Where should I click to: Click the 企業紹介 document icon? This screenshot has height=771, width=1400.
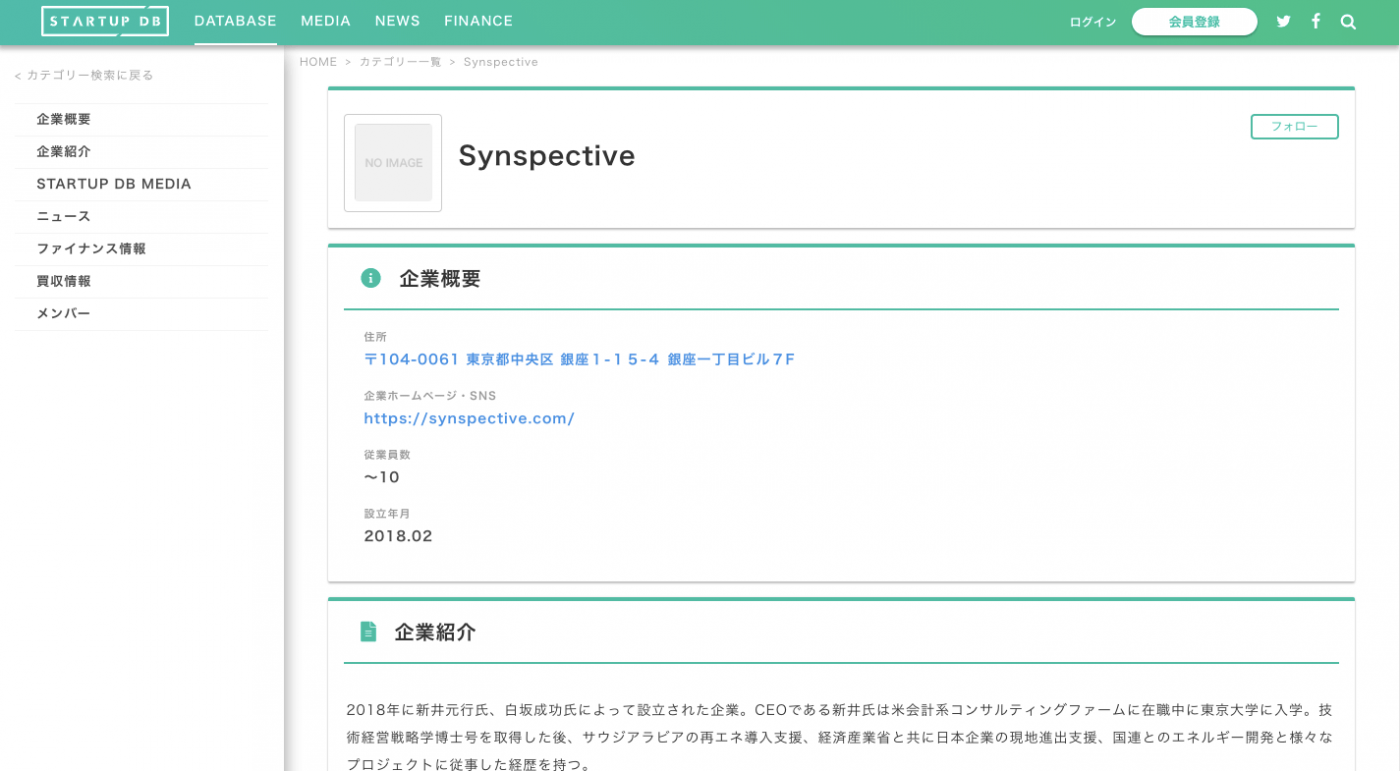pos(368,632)
